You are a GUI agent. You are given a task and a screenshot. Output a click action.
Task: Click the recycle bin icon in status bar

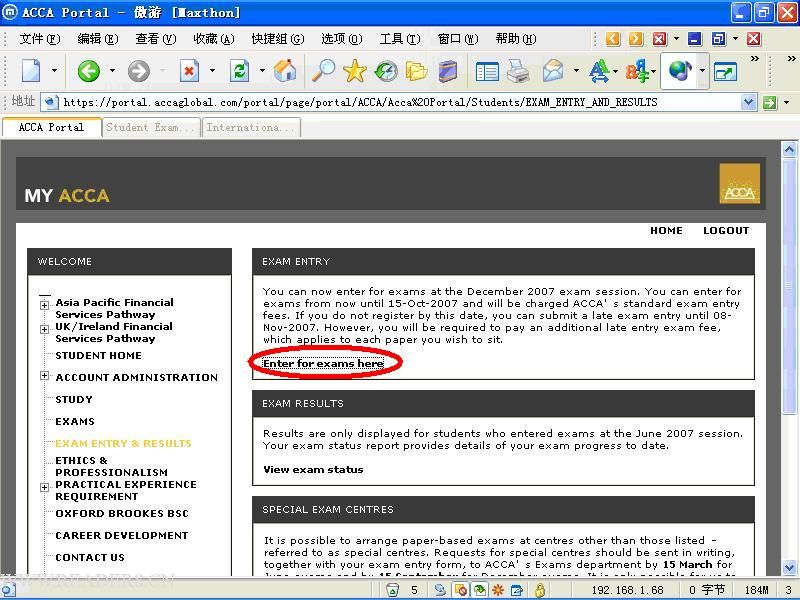[392, 590]
